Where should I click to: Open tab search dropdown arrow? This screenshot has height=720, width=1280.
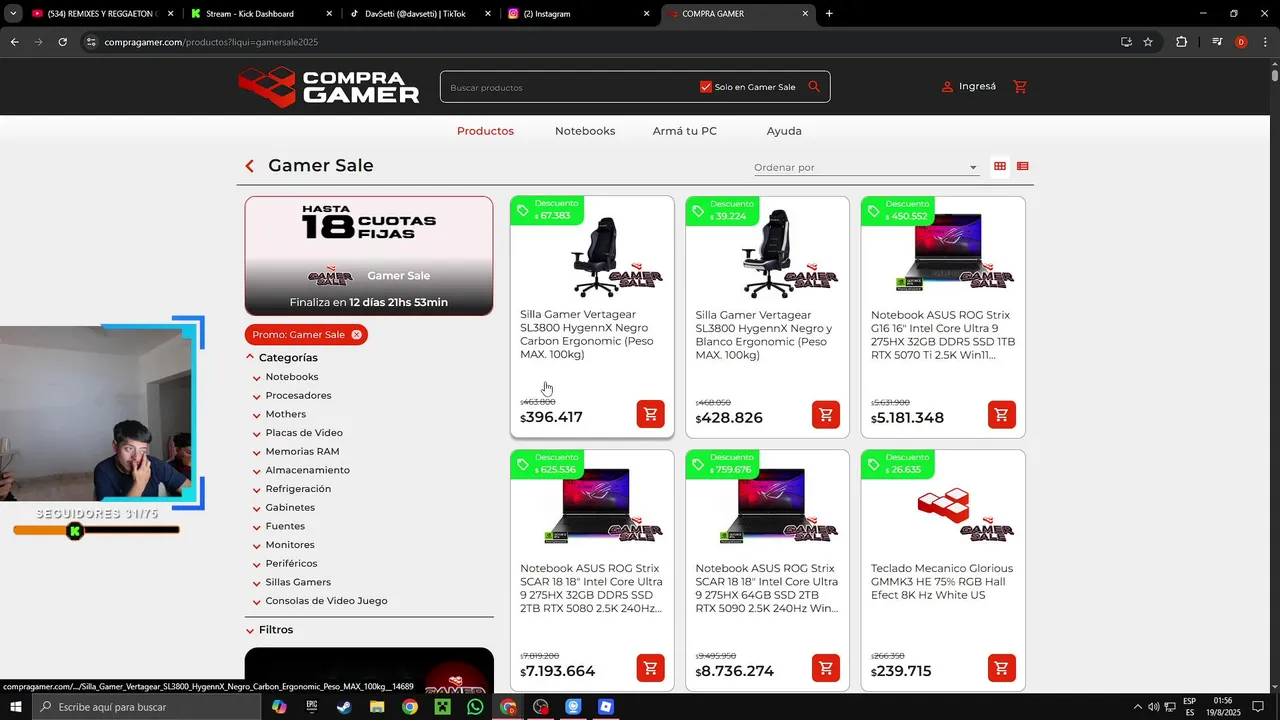click(x=13, y=14)
